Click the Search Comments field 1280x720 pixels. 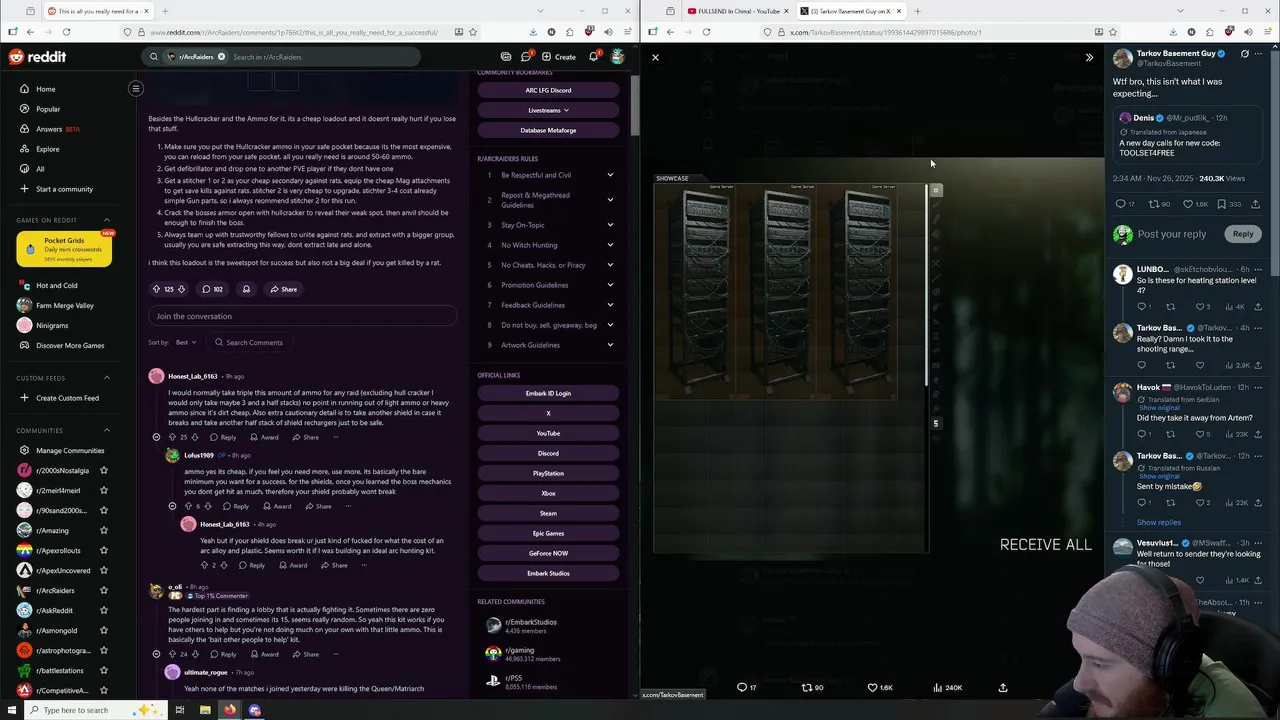pyautogui.click(x=248, y=342)
